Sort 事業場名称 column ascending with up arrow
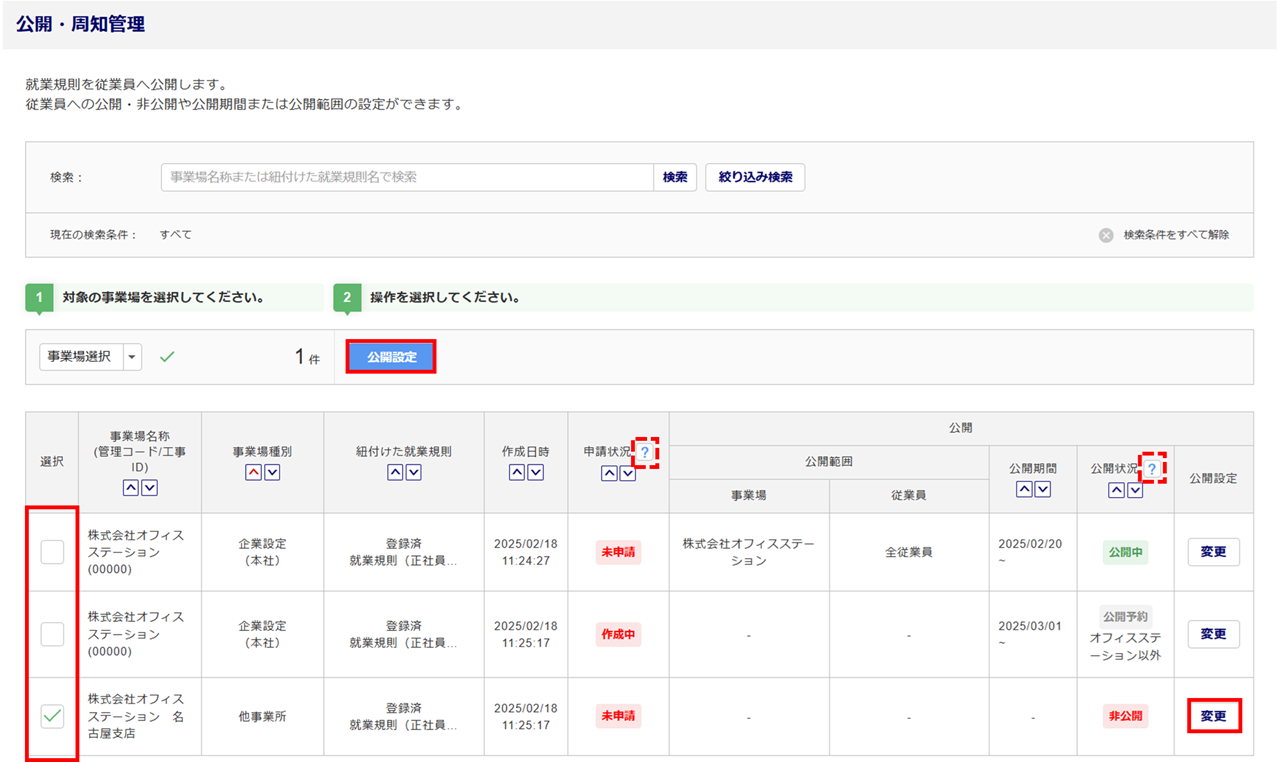 point(130,488)
